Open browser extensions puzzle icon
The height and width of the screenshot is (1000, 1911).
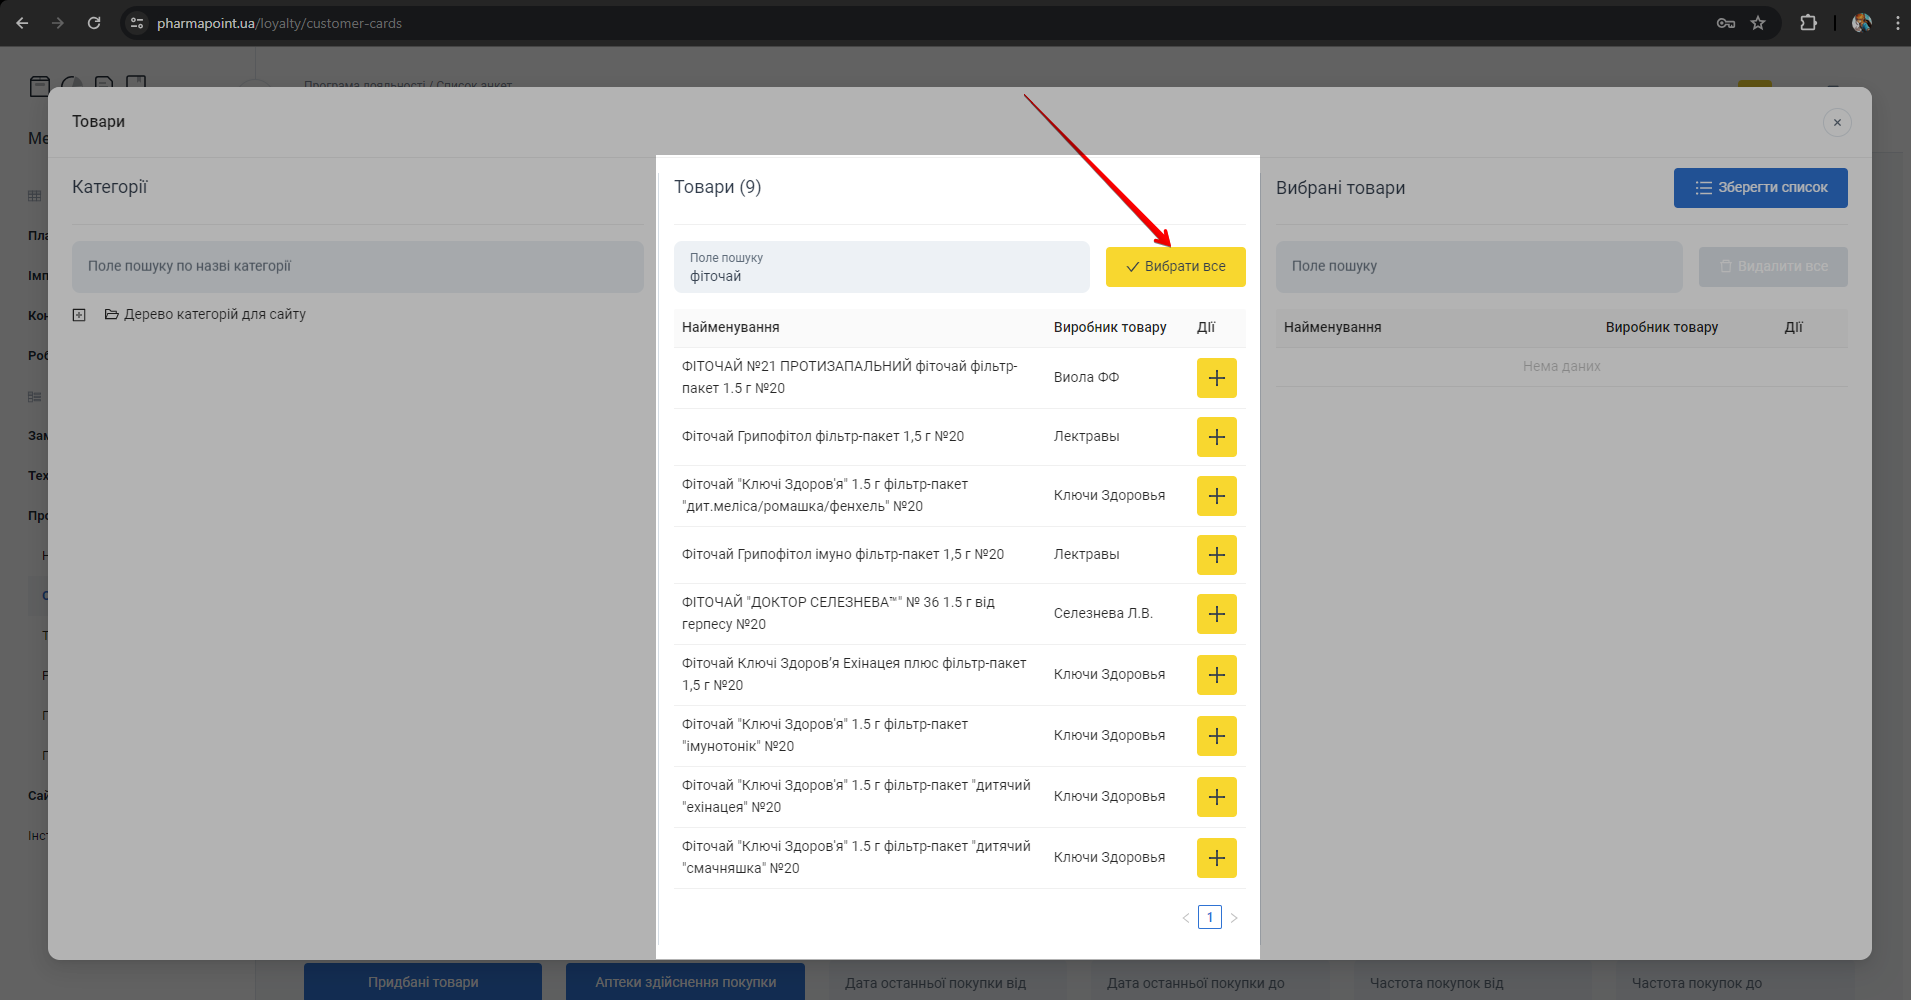click(x=1808, y=23)
